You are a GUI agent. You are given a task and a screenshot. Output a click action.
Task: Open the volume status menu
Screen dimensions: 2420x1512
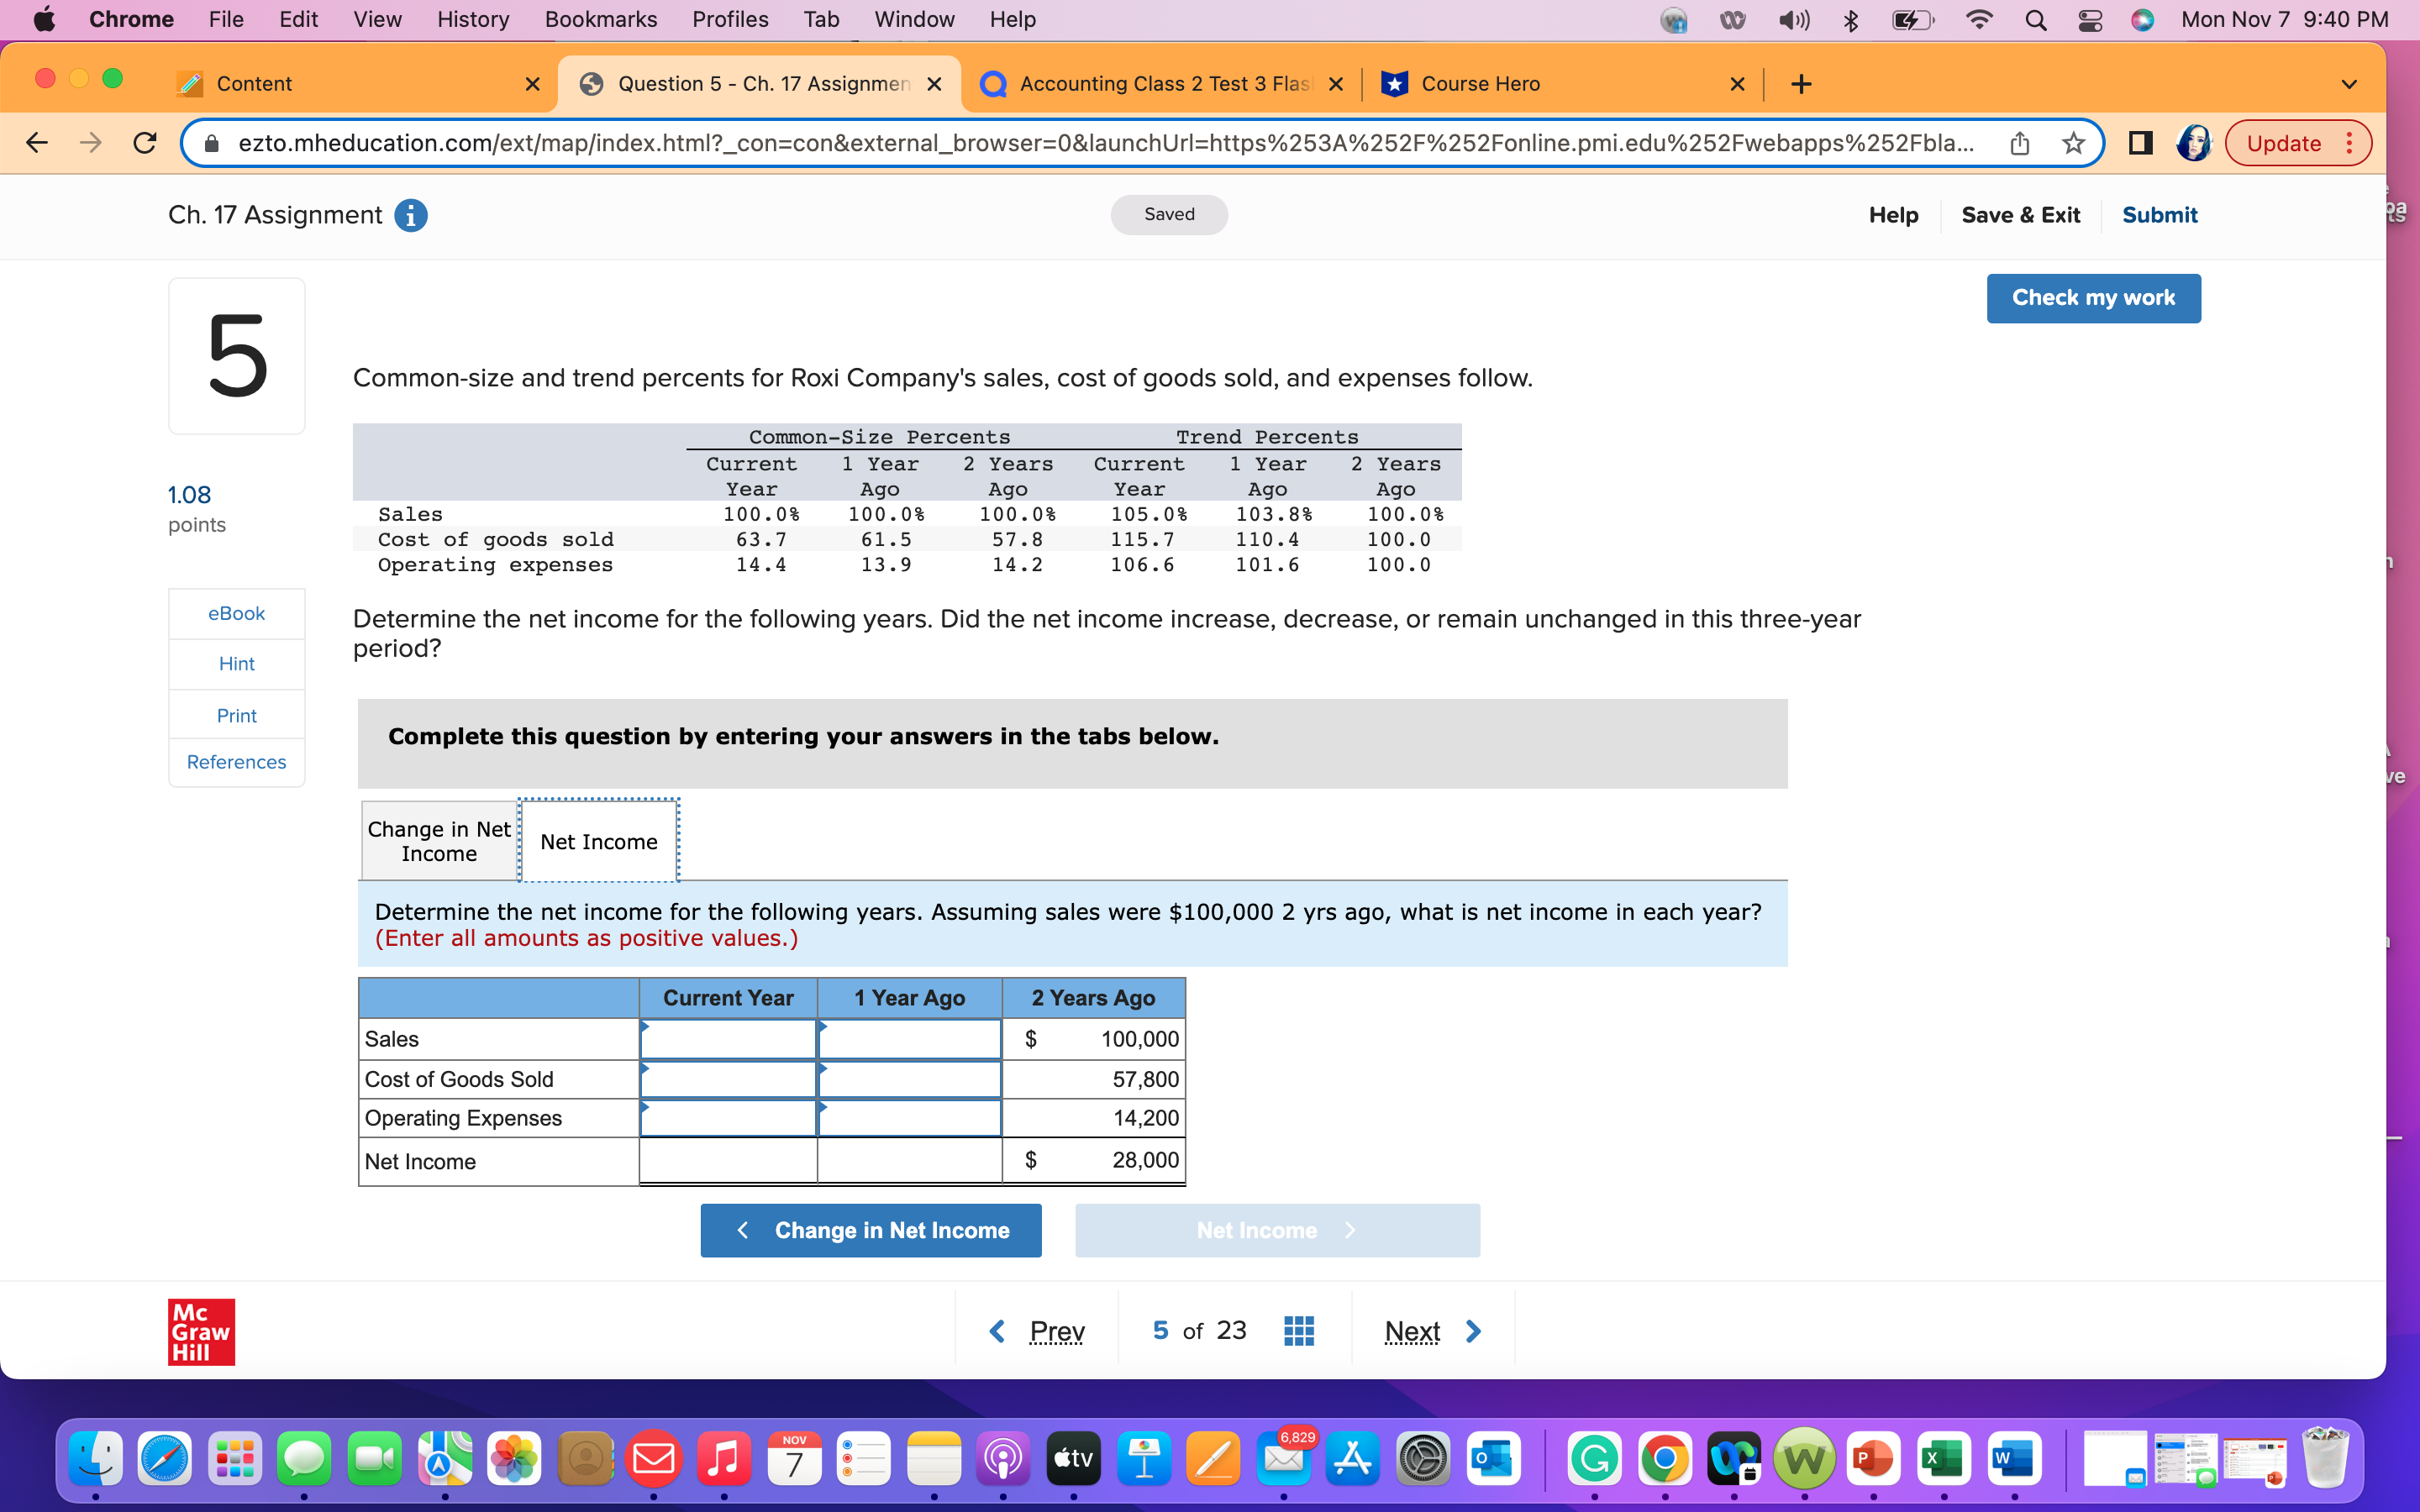1793,19
